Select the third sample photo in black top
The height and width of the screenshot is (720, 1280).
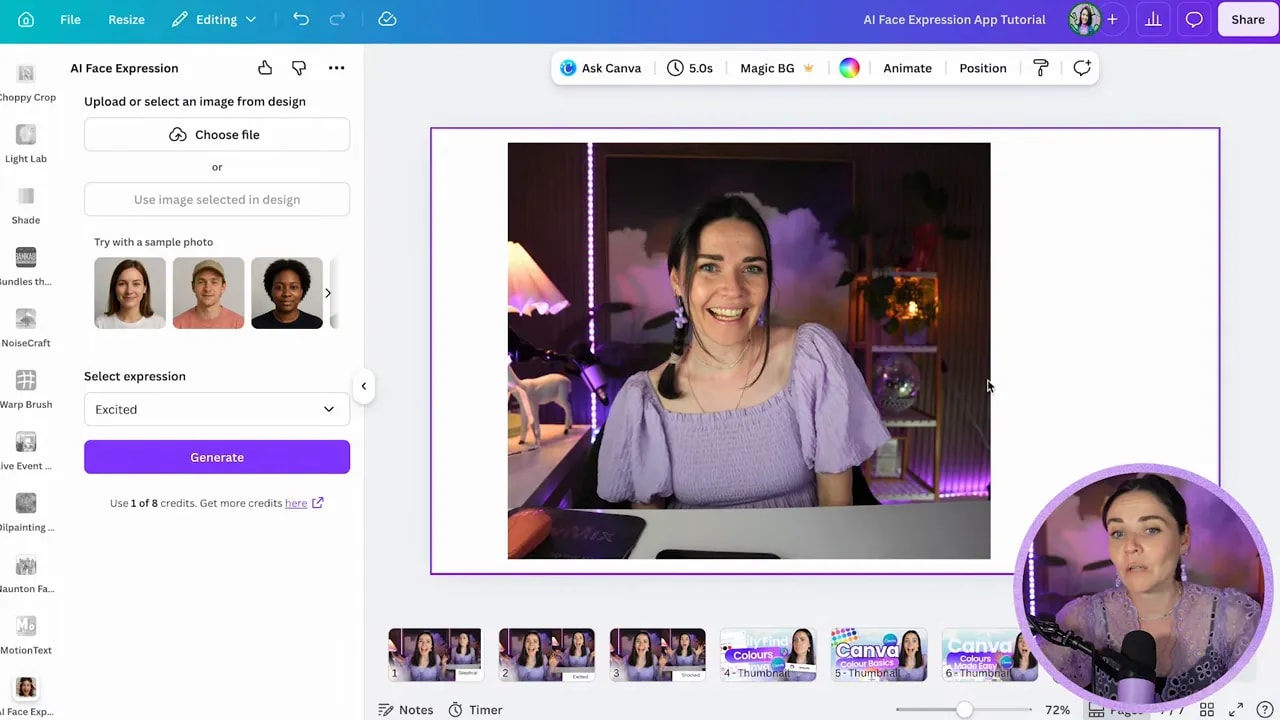click(287, 293)
